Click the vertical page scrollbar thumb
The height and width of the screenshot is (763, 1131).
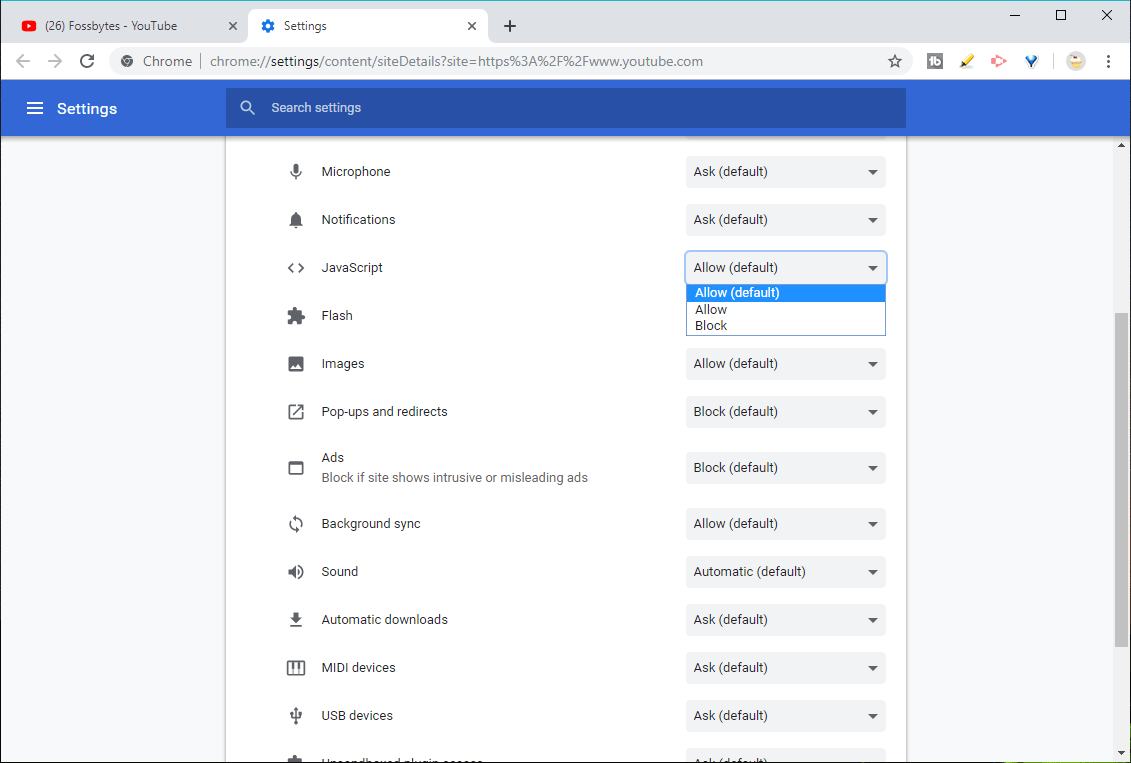[x=1121, y=480]
